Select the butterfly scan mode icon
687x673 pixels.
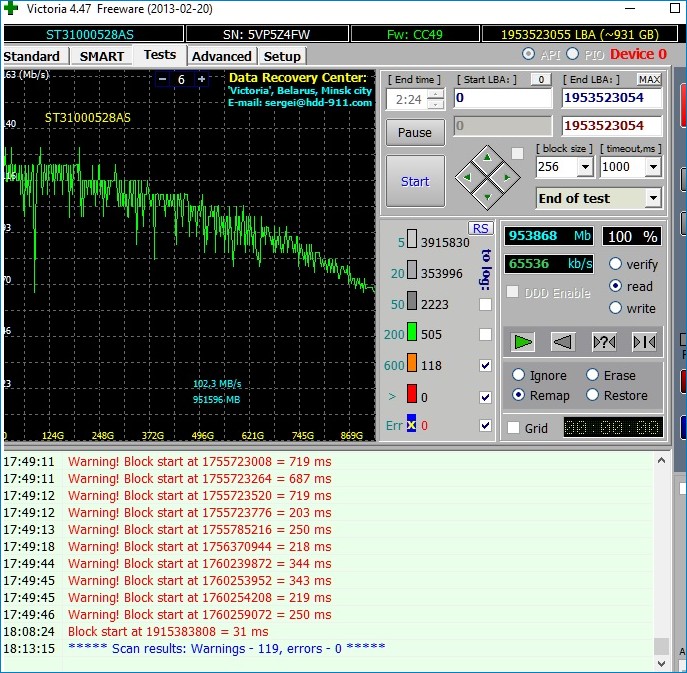click(644, 342)
